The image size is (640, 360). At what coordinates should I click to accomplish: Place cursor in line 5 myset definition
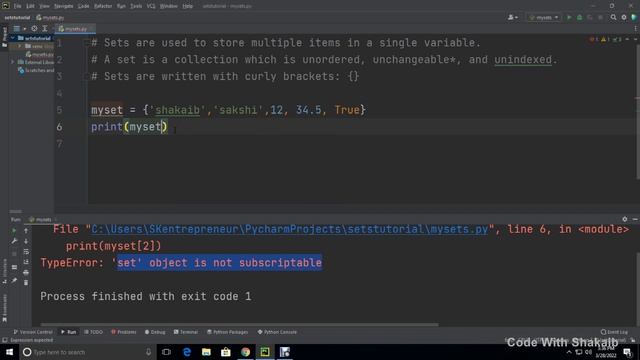click(x=228, y=110)
